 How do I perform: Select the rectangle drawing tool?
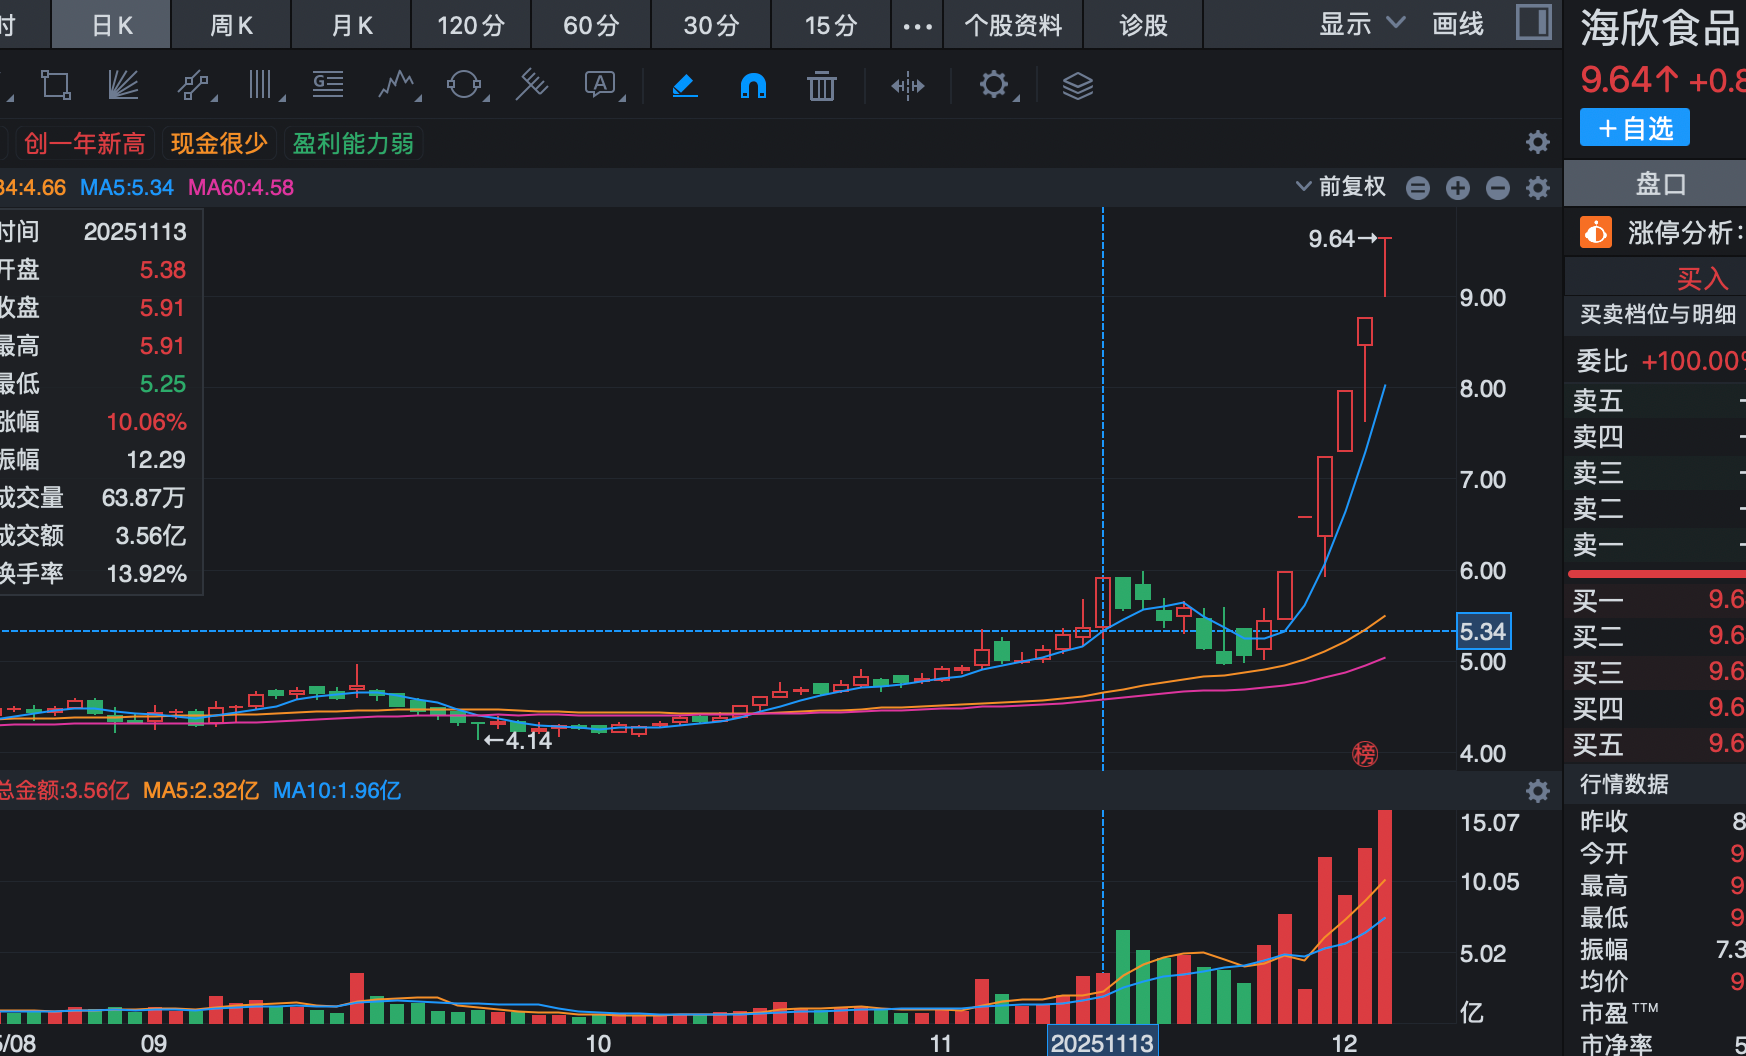click(x=55, y=85)
